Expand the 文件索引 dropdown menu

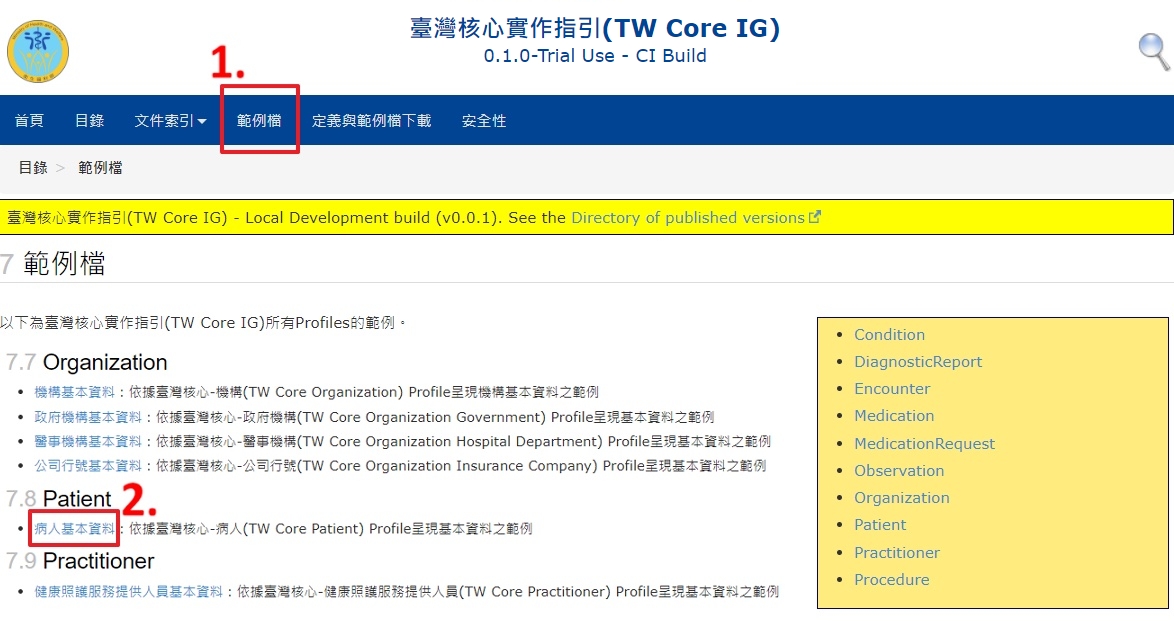170,121
